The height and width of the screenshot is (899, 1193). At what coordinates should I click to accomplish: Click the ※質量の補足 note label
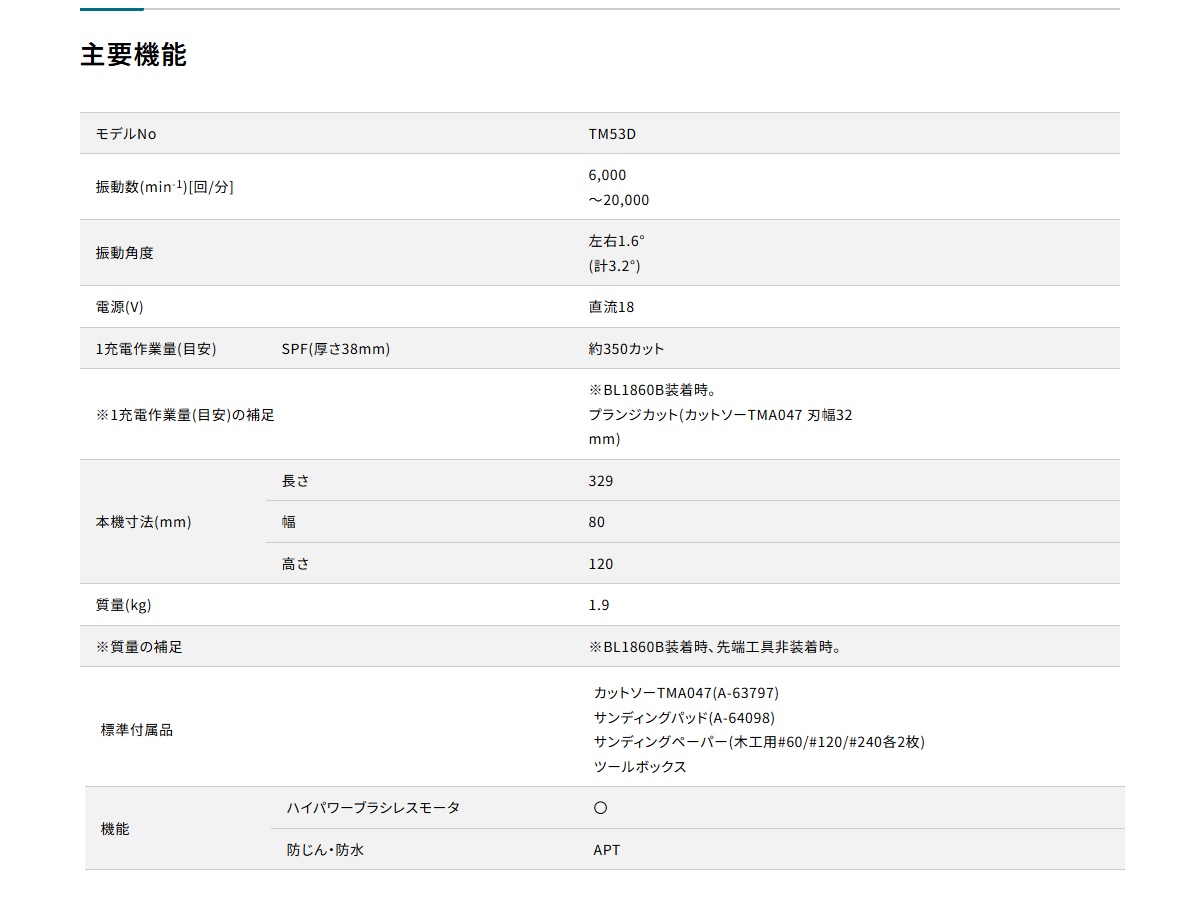pyautogui.click(x=139, y=647)
